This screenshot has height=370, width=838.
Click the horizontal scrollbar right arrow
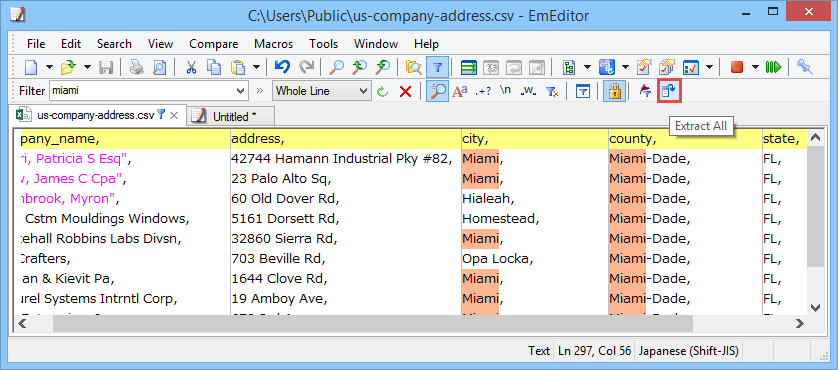click(x=799, y=323)
